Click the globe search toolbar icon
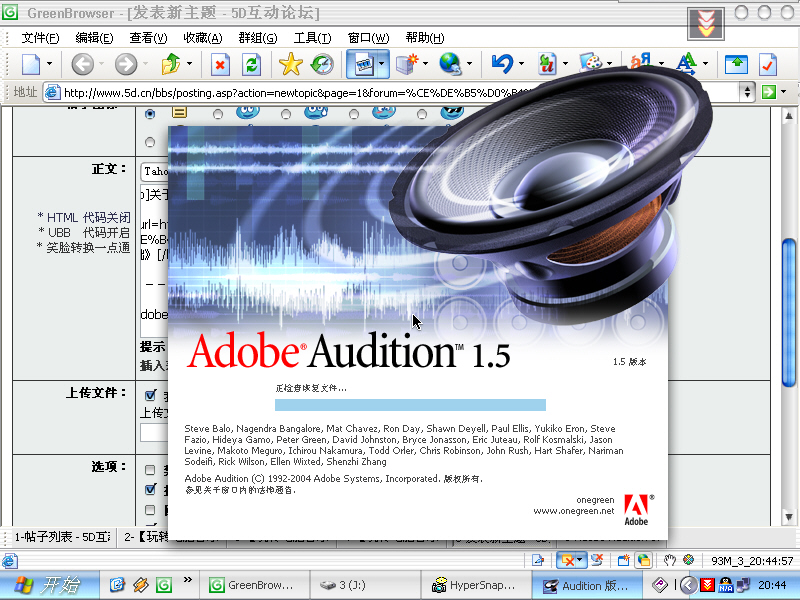Screen dimensions: 800x600 [451, 64]
